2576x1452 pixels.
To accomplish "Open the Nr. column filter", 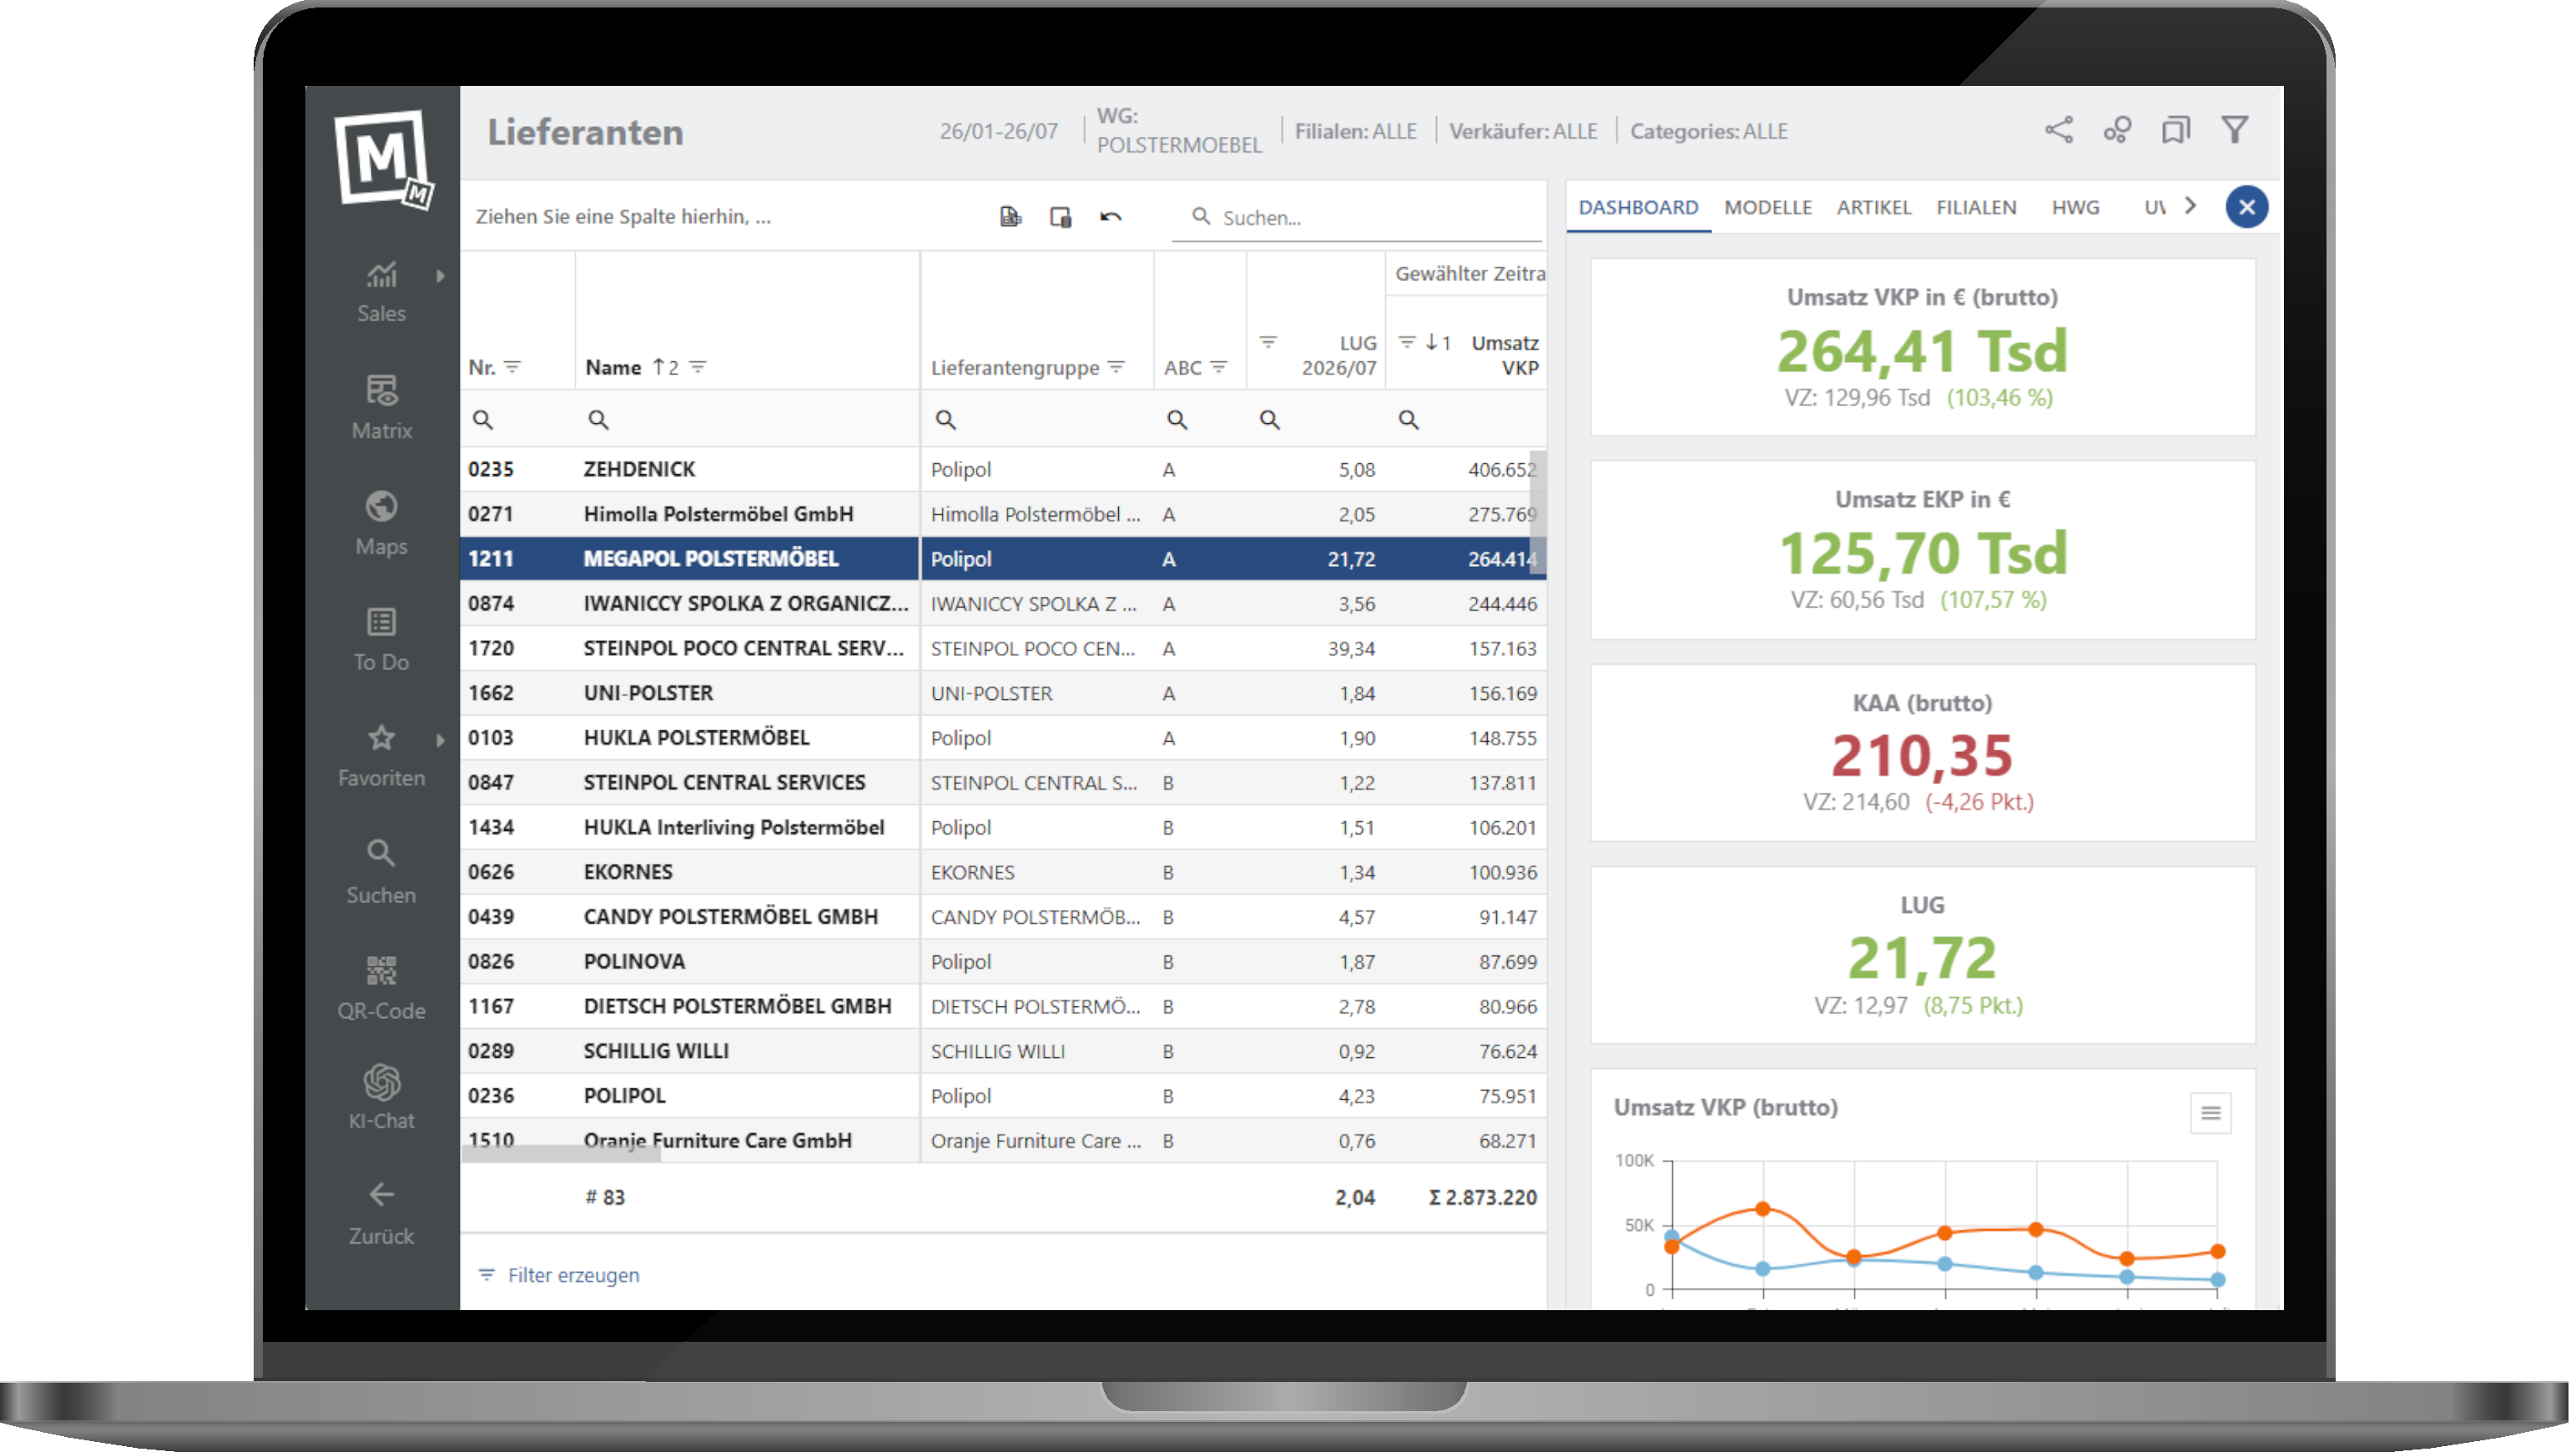I will 512,367.
